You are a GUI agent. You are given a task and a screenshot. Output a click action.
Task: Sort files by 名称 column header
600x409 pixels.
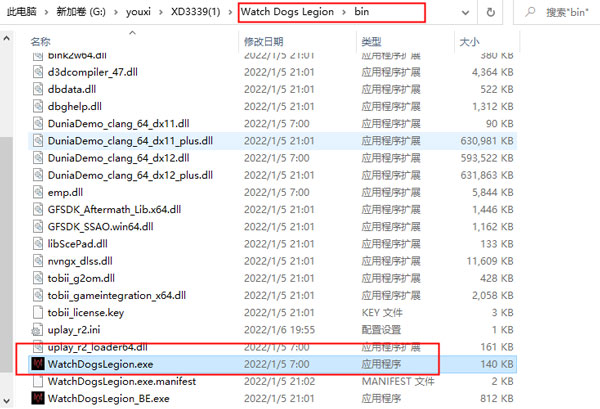[40, 41]
